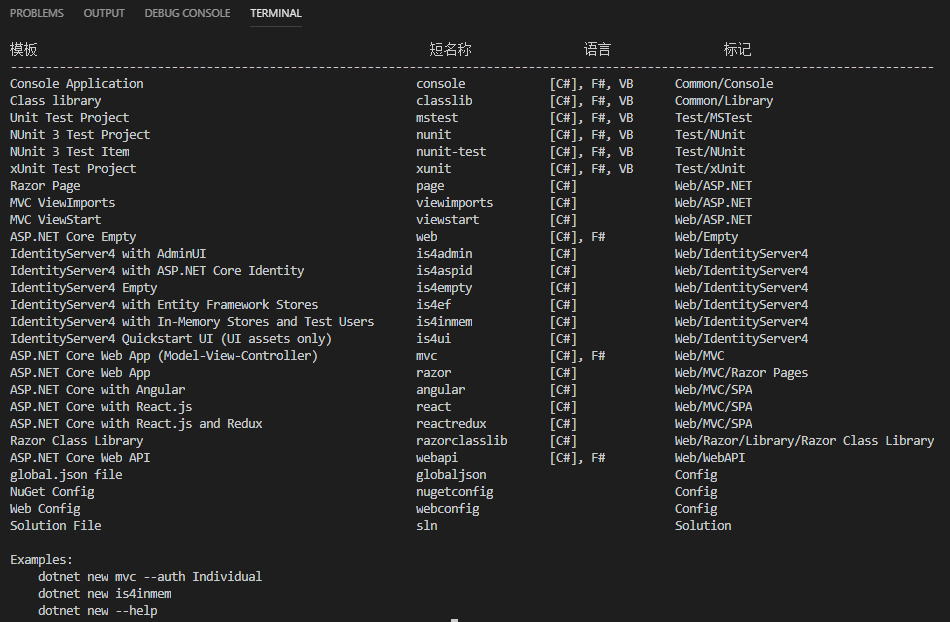Click the 'nugetconfig' short name

tap(454, 491)
